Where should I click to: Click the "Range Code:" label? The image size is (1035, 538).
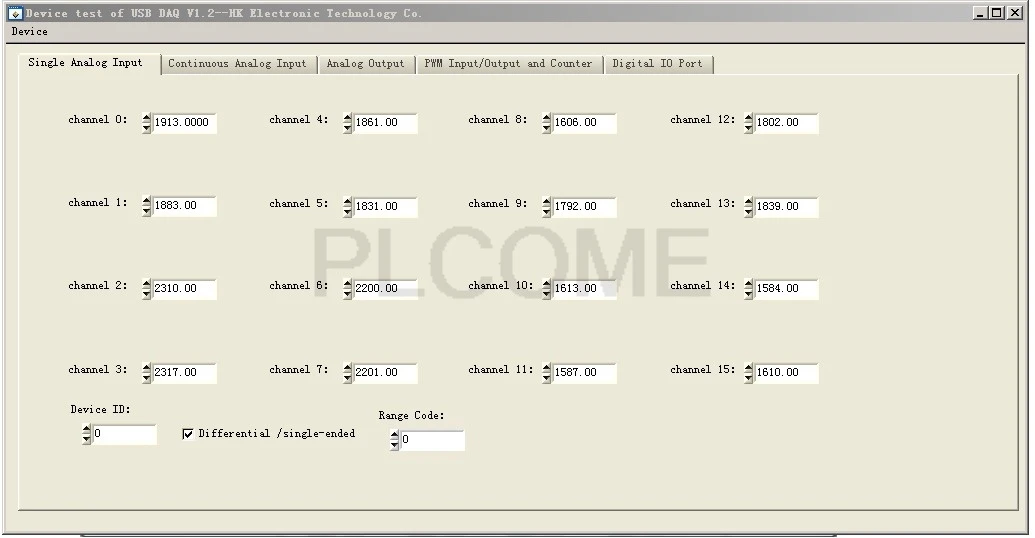(x=411, y=416)
